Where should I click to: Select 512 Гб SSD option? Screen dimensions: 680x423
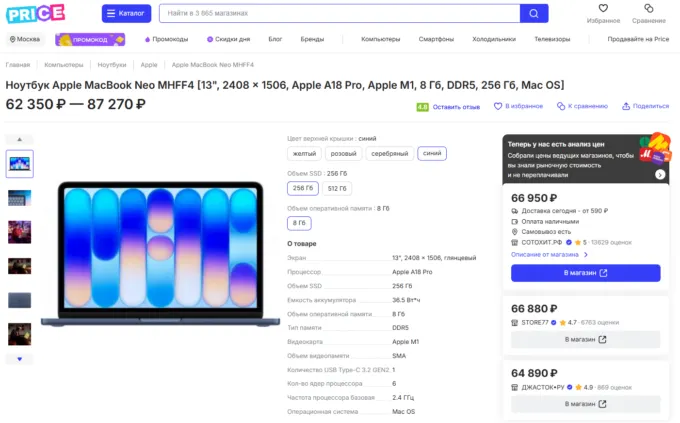(x=337, y=188)
